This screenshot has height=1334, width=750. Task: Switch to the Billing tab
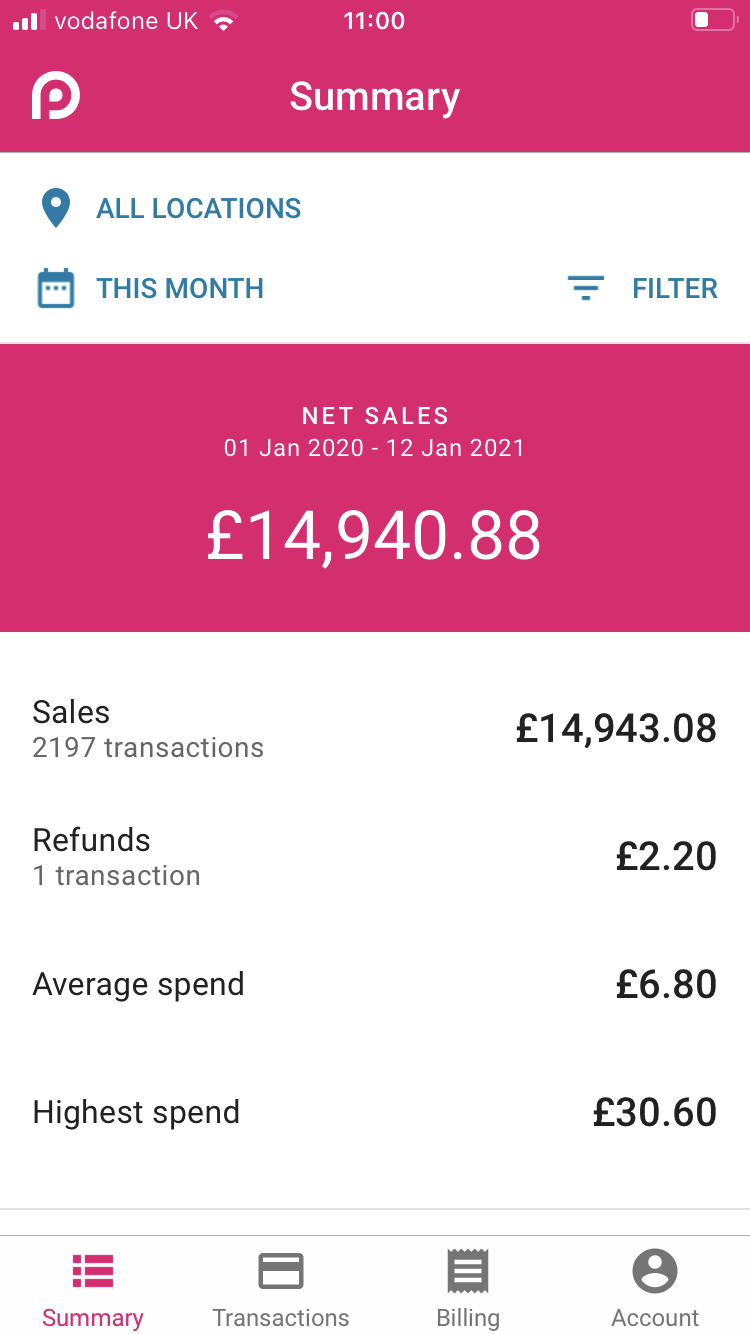tap(468, 1317)
